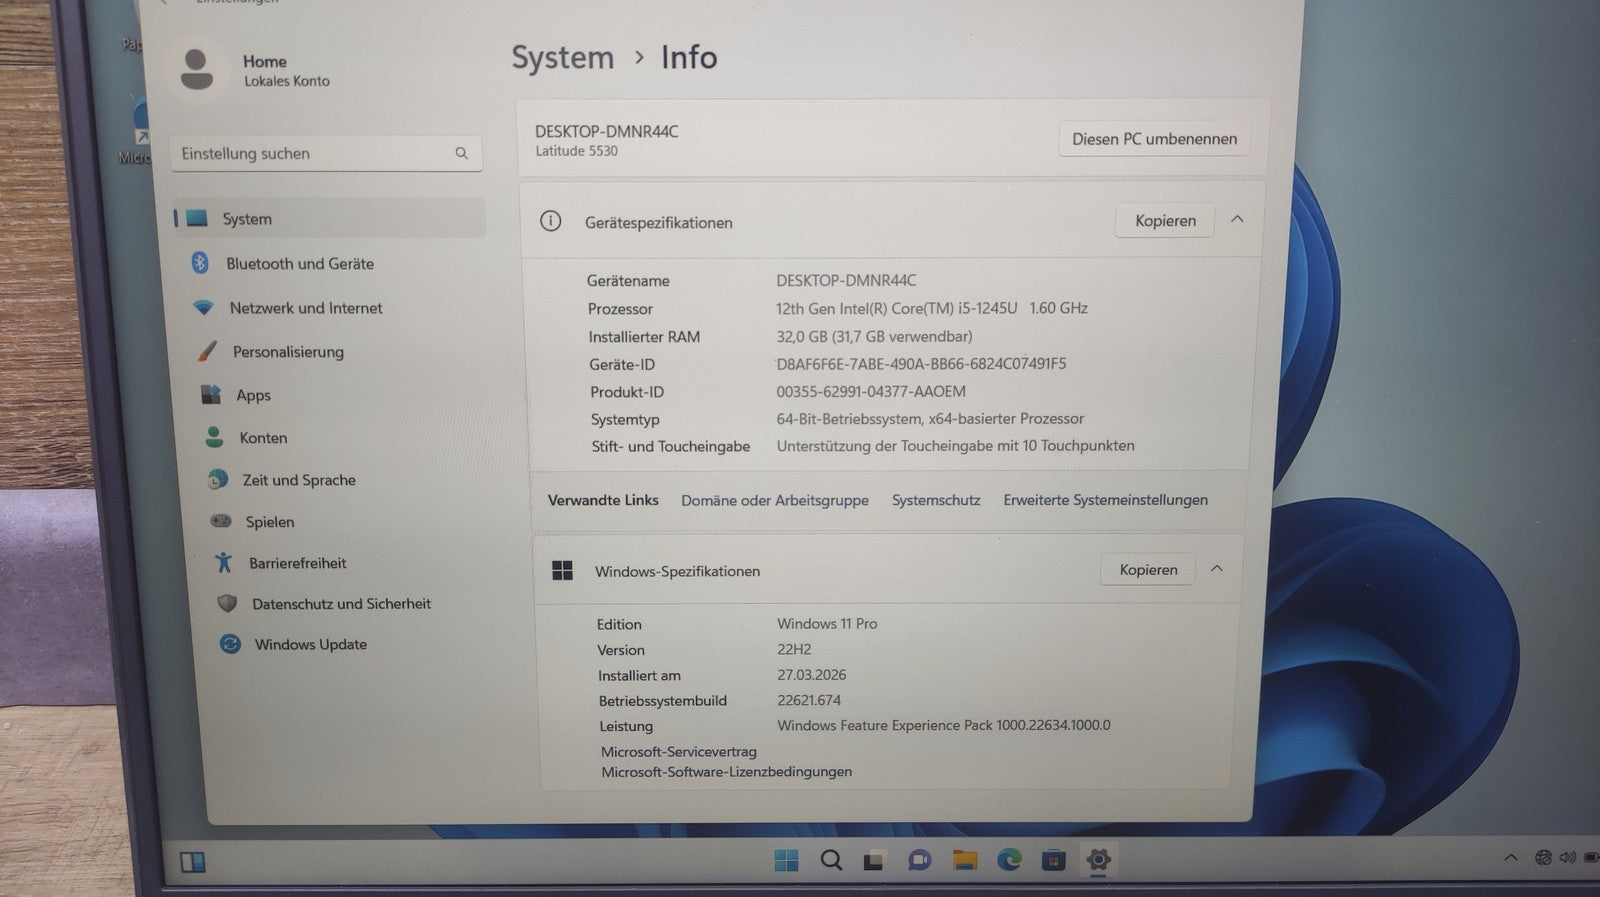
Task: Select Apps in the sidebar
Action: 253,395
